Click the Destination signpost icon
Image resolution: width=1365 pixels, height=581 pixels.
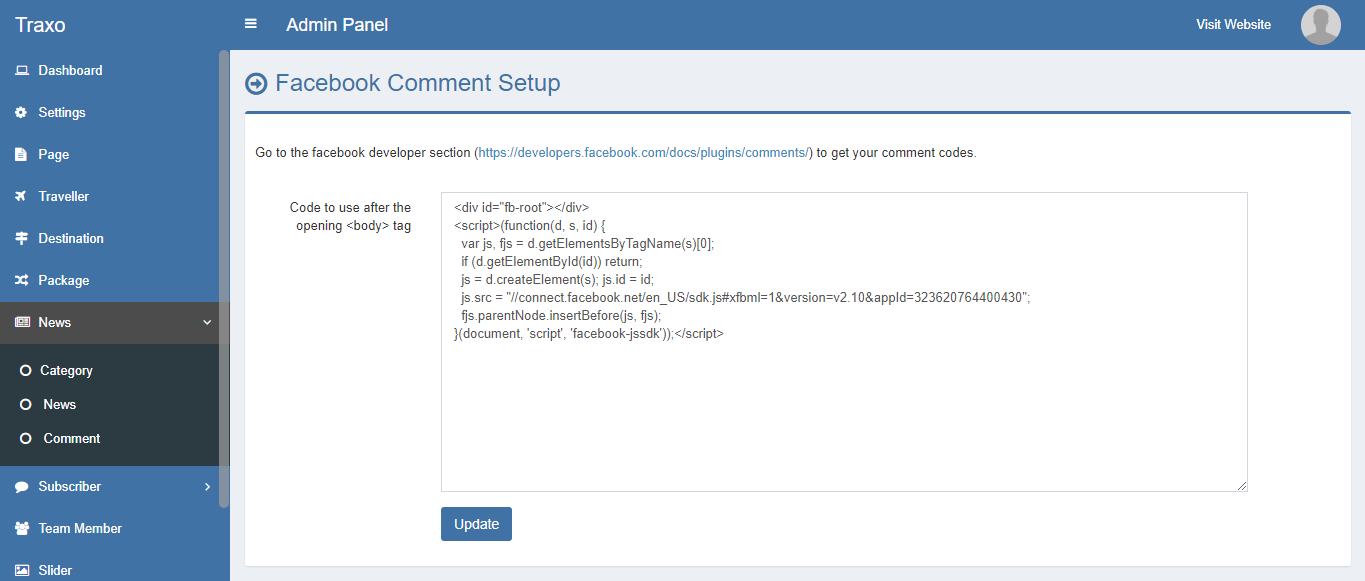pos(21,239)
